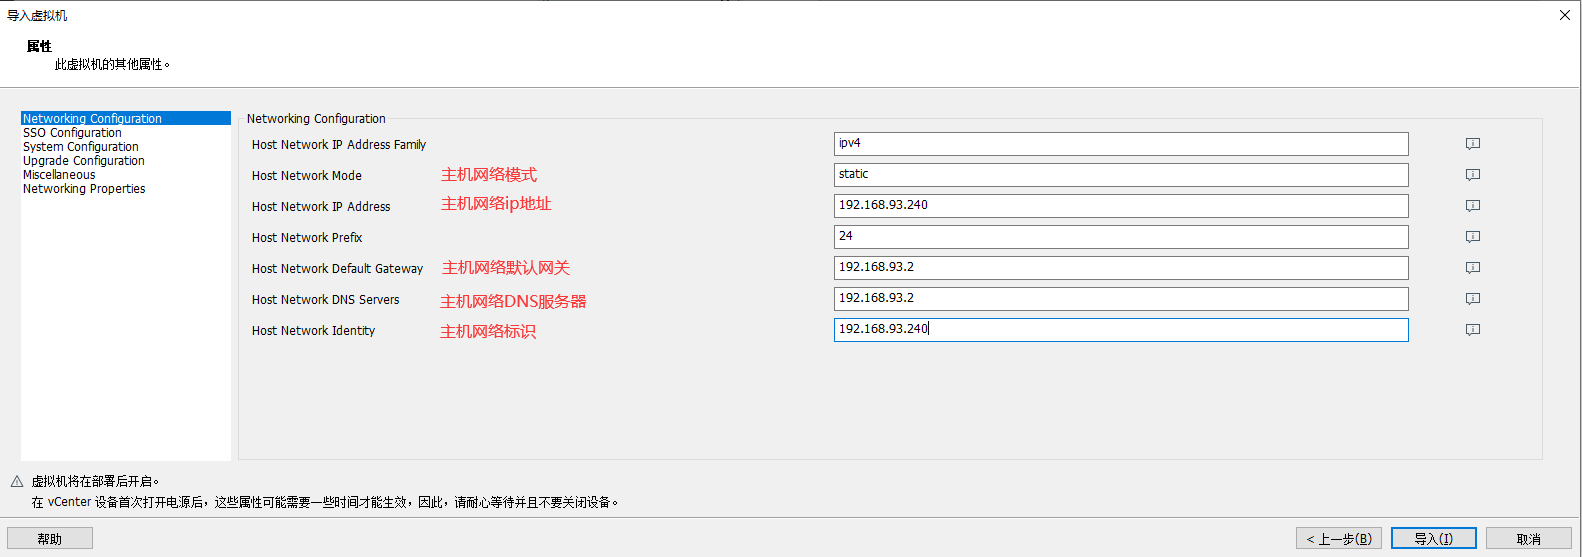The height and width of the screenshot is (557, 1582).
Task: Click the 帮助 help button
Action: (x=50, y=538)
